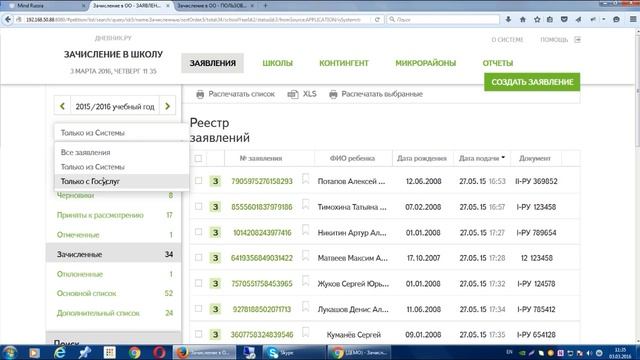640x360 pixels.
Task: Open the ШКОЛЫ tab
Action: click(278, 63)
